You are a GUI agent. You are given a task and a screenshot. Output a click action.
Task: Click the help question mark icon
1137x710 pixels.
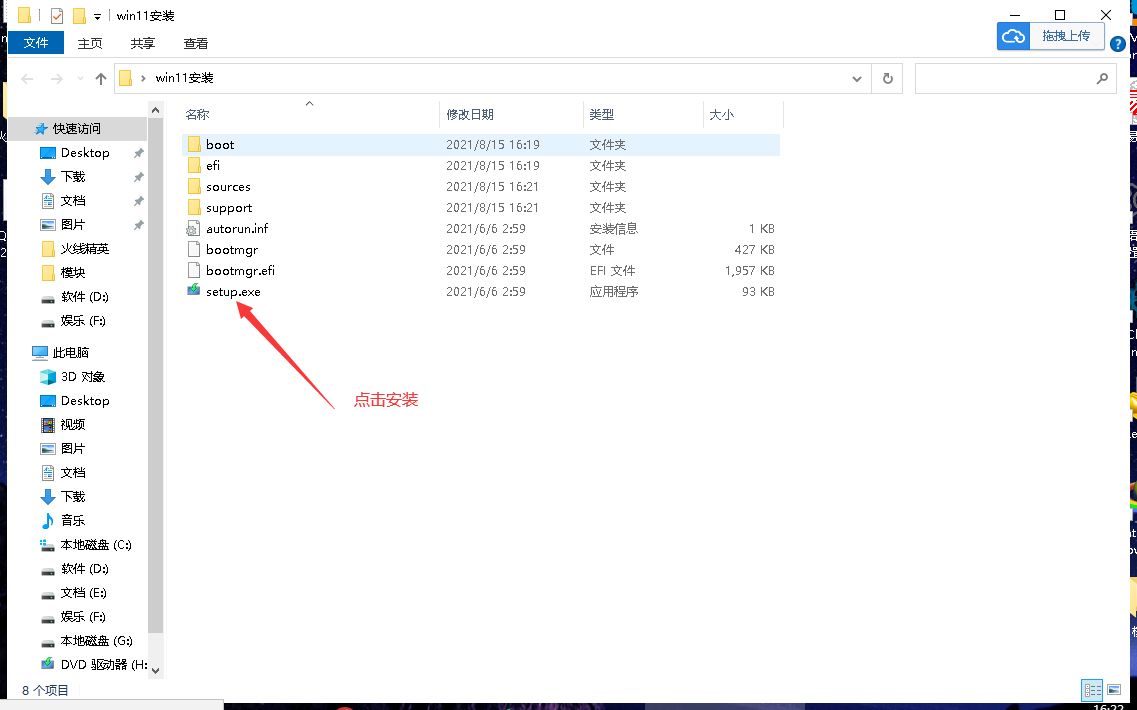click(x=1118, y=44)
